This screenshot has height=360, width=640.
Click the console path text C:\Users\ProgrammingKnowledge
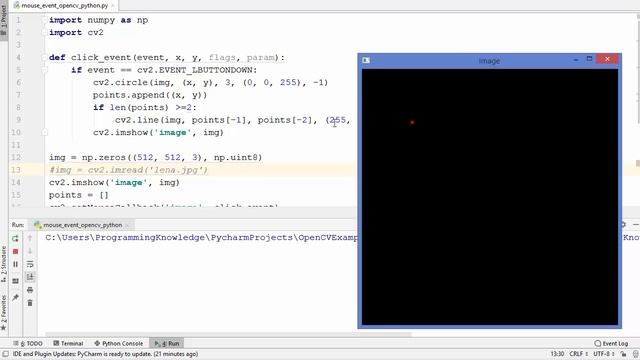pyautogui.click(x=125, y=237)
